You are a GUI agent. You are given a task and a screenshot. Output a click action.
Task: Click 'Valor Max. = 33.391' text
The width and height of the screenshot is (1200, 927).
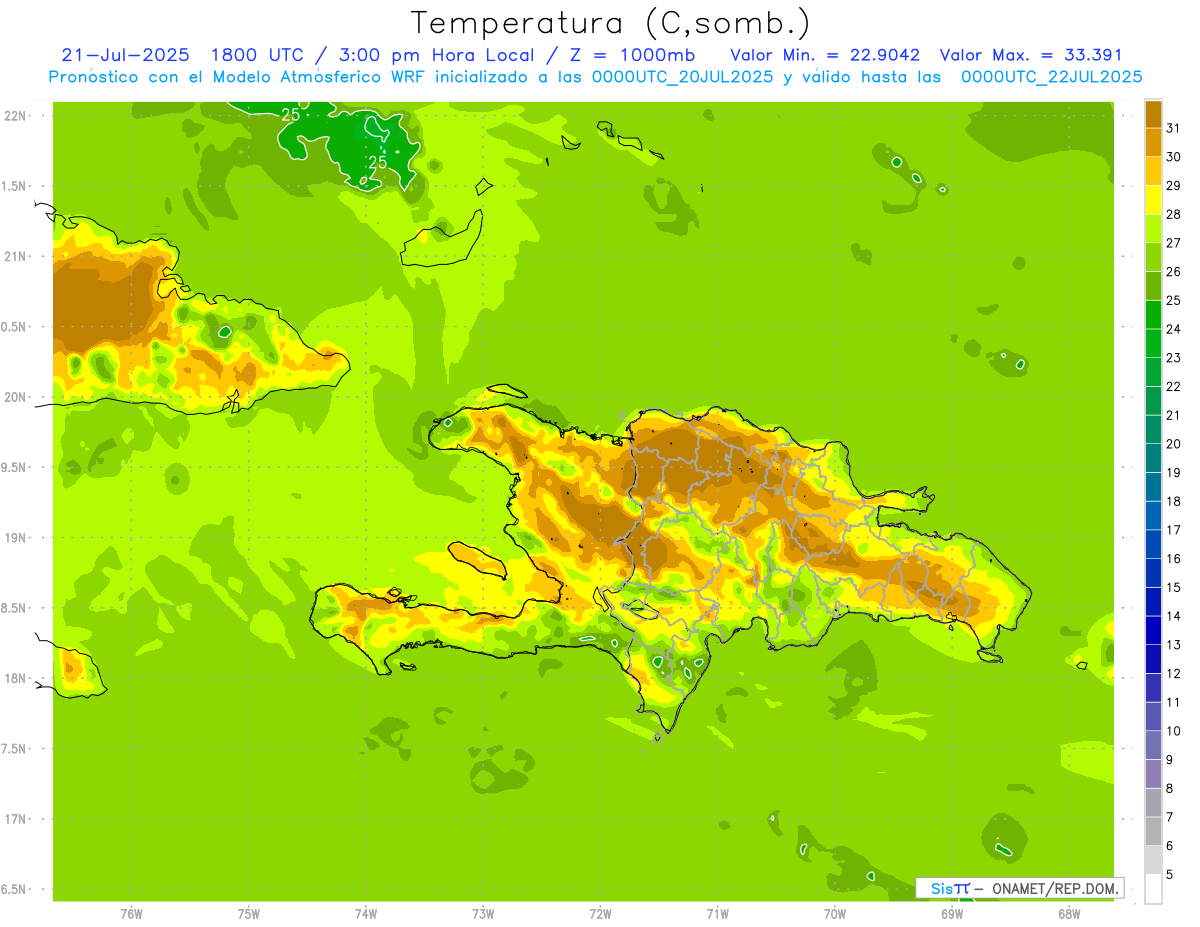[x=1031, y=55]
